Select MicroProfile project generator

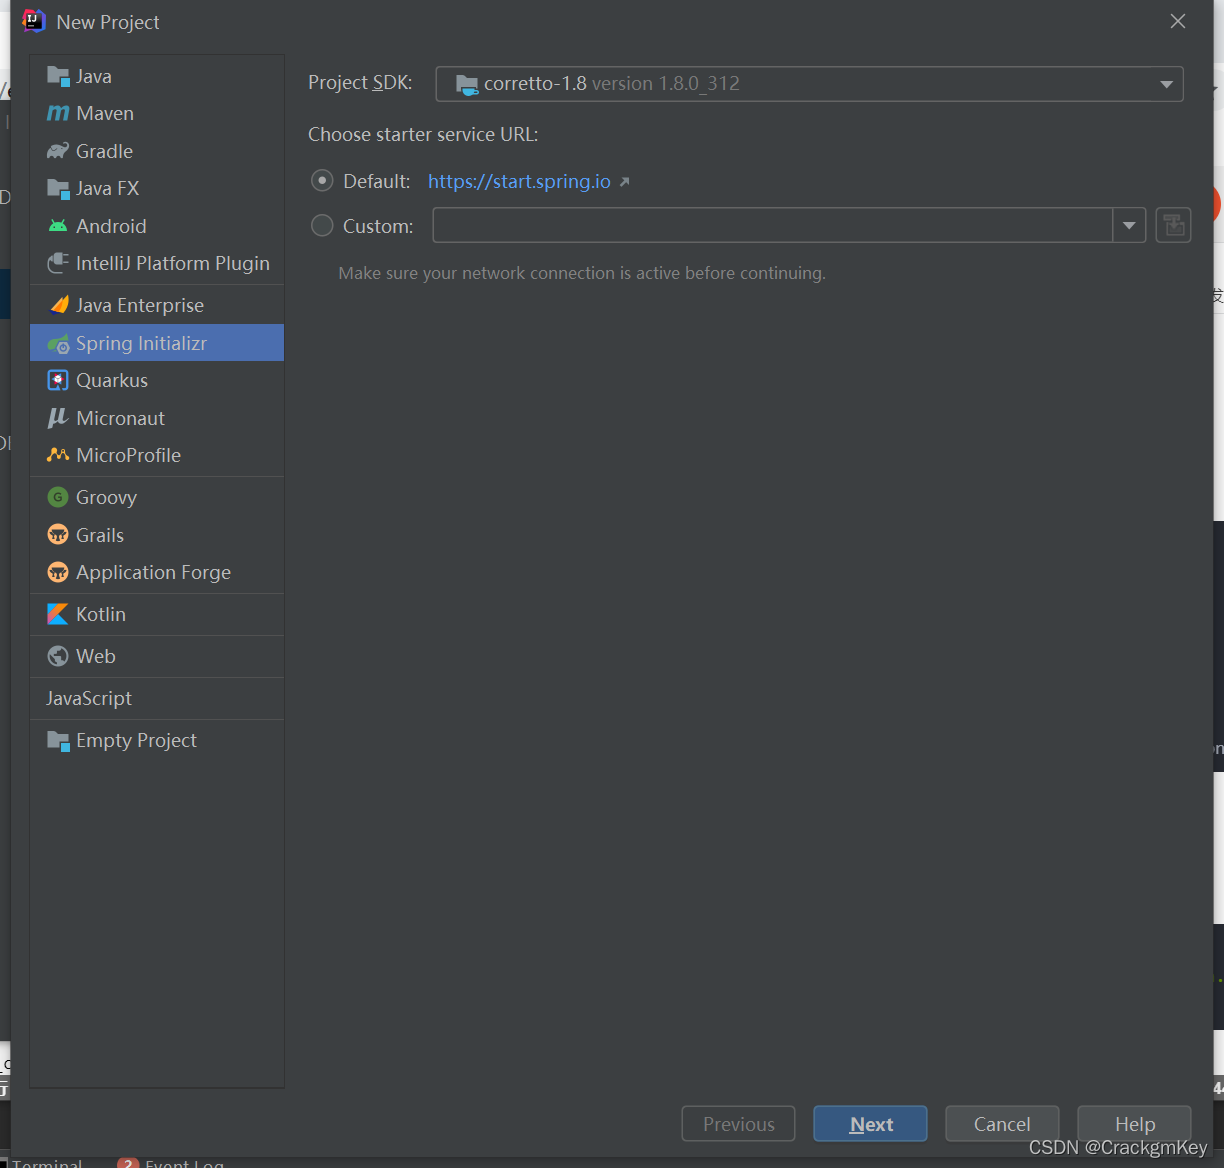coord(157,455)
